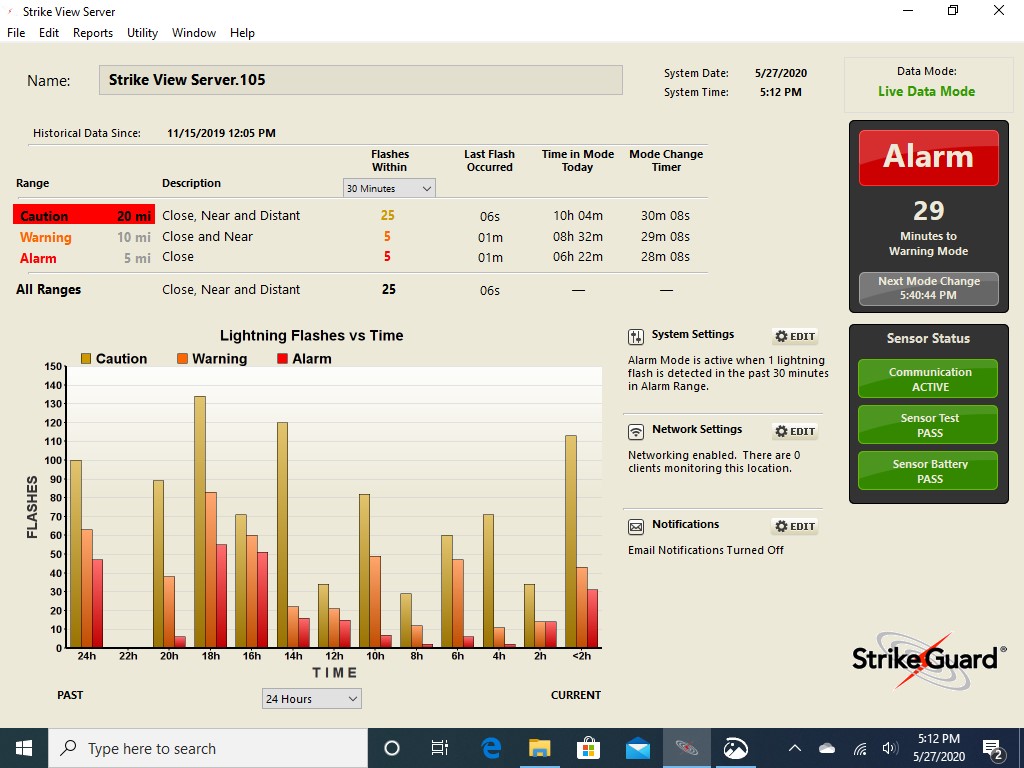Screen dimensions: 1024x768
Task: Open the 24 Hours time range dropdown
Action: [x=311, y=699]
